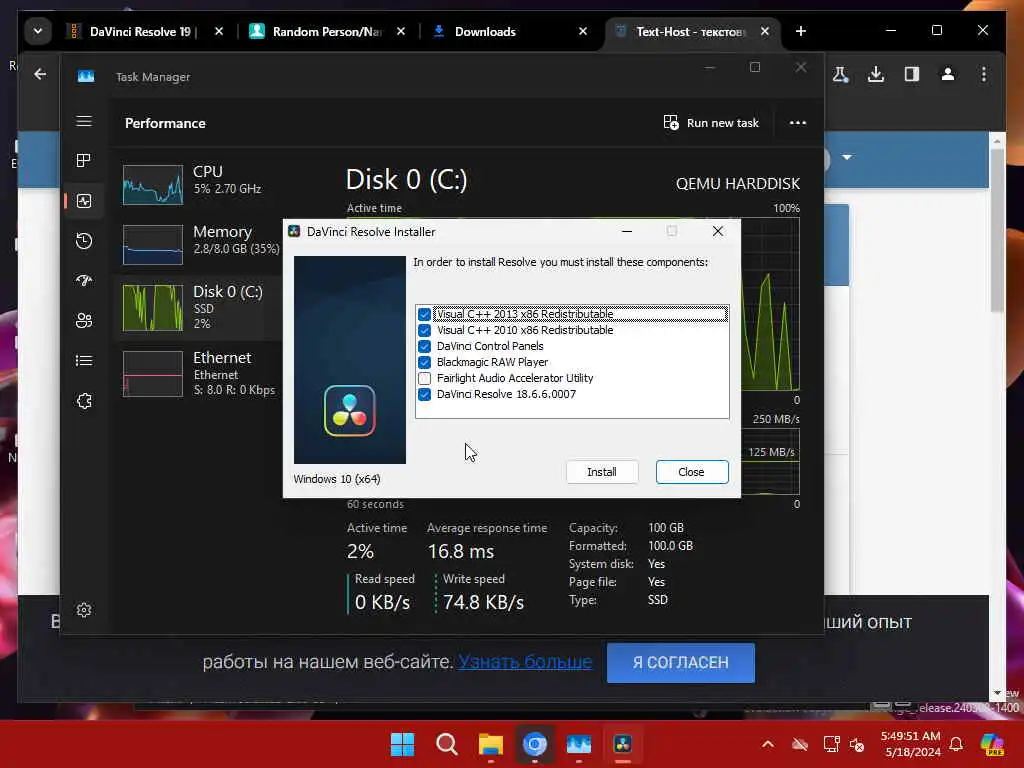Go back in the browser
The height and width of the screenshot is (768, 1024).
click(x=40, y=74)
